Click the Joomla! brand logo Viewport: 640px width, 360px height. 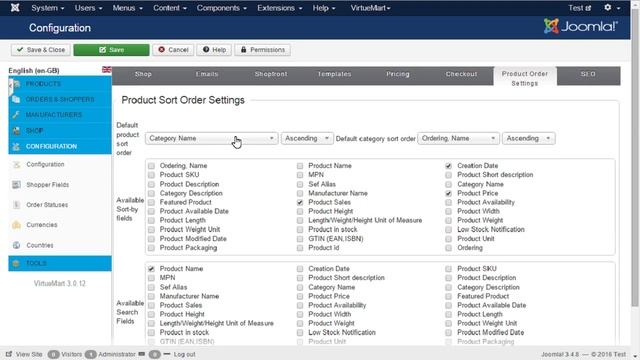[x=580, y=27]
